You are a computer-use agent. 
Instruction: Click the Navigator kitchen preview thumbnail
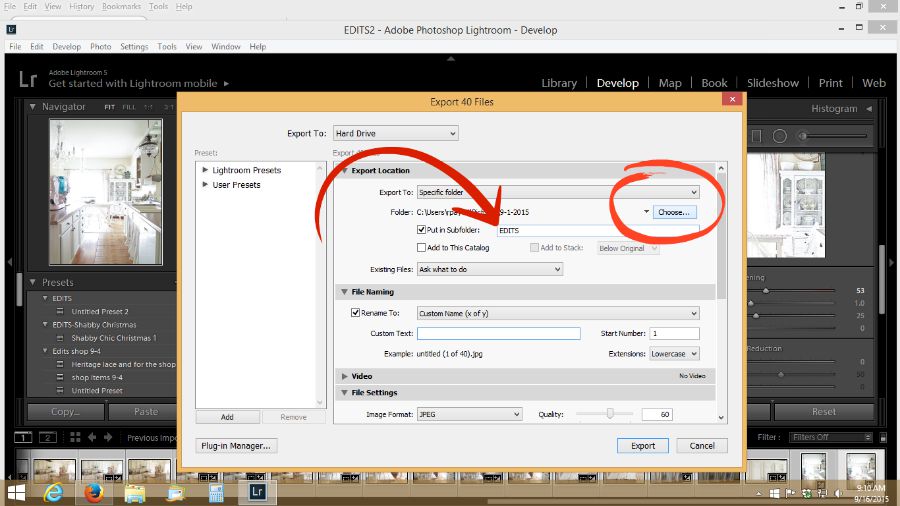pos(106,192)
